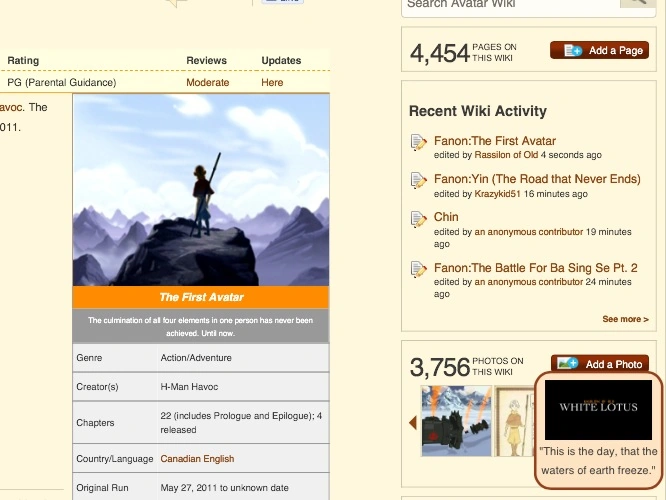
Task: Expand recent activity with See more
Action: (625, 319)
